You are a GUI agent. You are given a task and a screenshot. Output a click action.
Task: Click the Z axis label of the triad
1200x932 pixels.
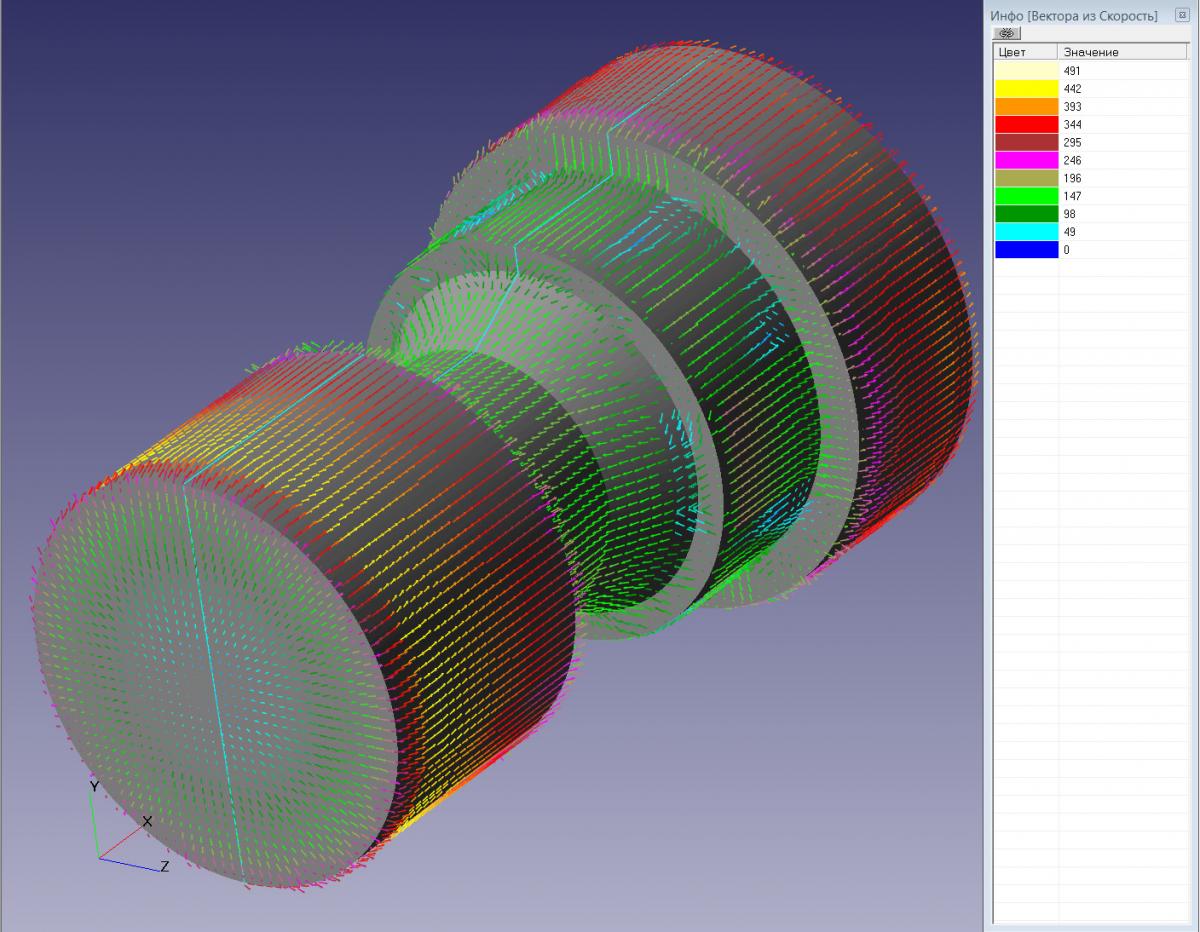(164, 867)
